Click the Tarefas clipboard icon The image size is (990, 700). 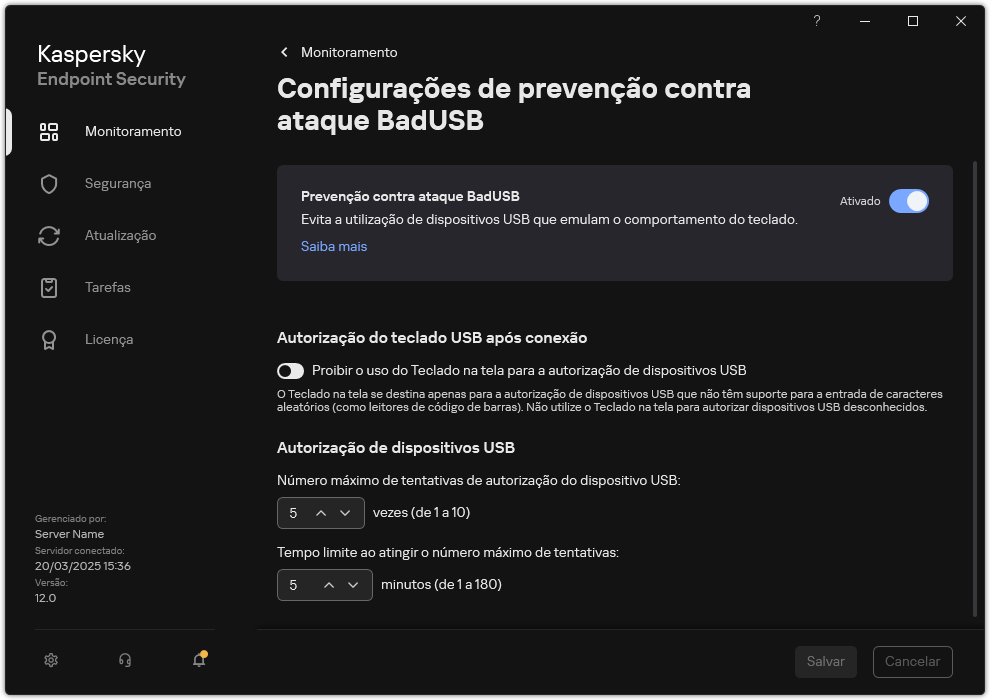point(49,287)
